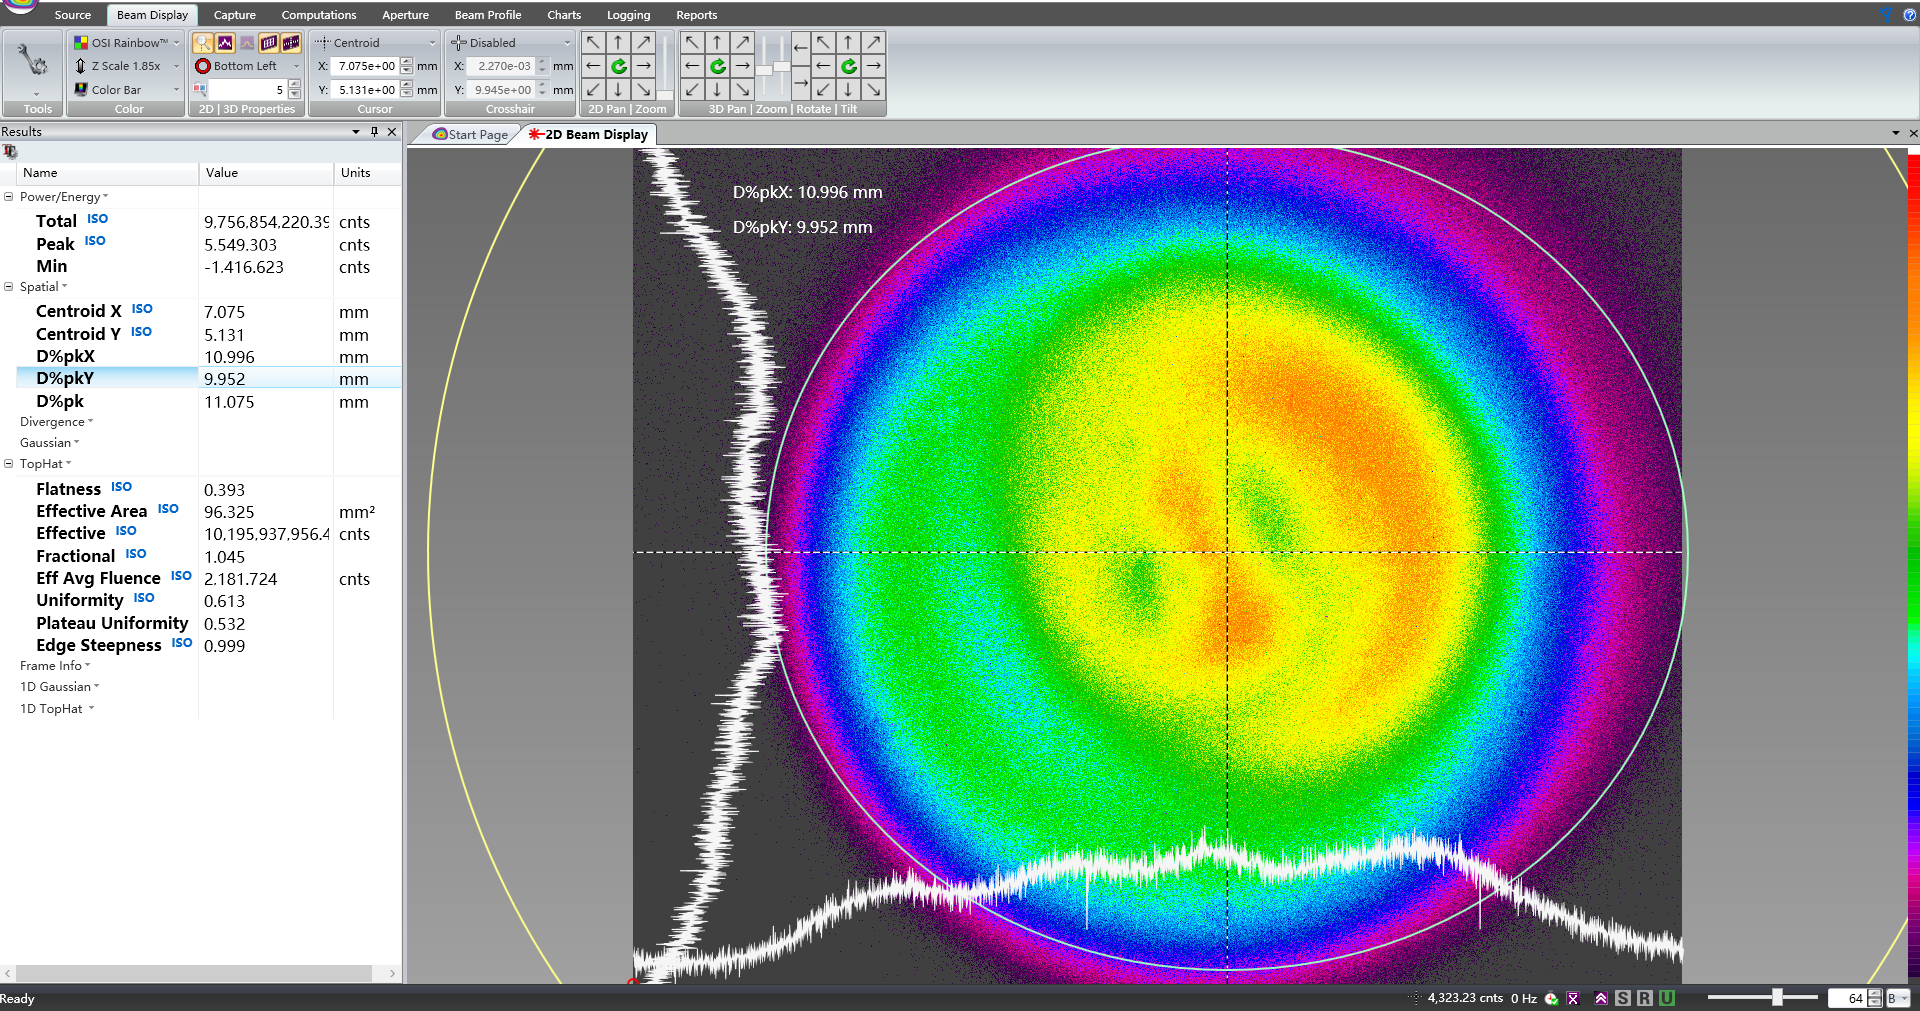The height and width of the screenshot is (1011, 1920).
Task: Switch to the Aperture tab
Action: (405, 15)
